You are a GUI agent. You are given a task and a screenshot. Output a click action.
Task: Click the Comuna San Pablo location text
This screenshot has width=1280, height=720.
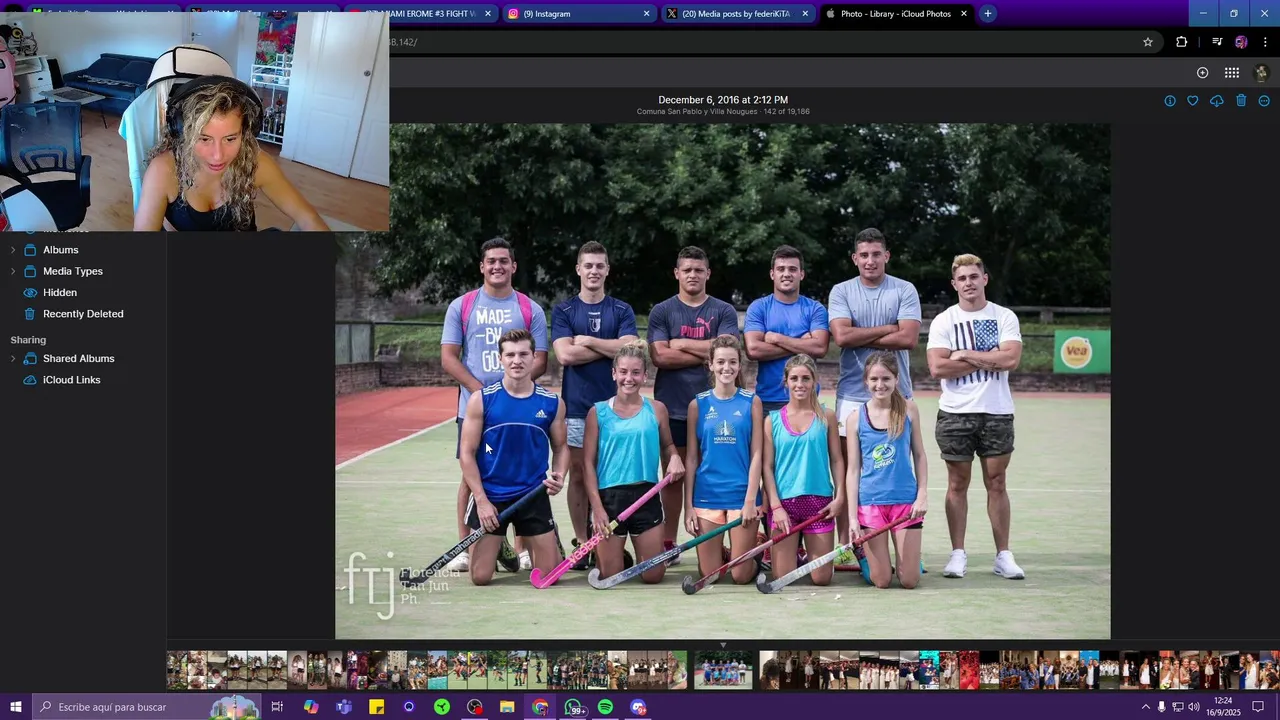[697, 112]
